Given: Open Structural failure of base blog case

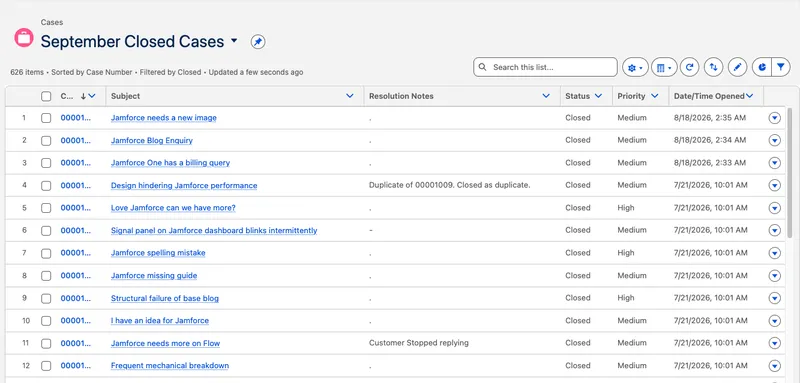Looking at the screenshot, I should 165,298.
